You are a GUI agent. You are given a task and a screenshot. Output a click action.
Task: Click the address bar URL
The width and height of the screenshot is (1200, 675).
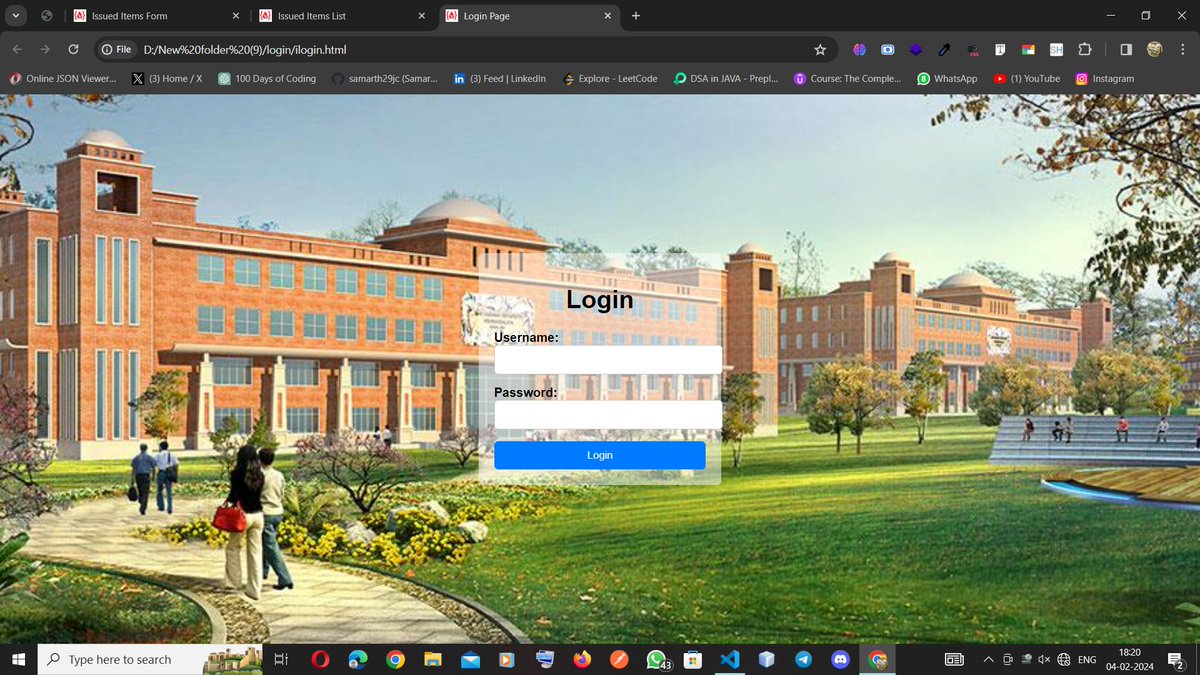coord(245,49)
